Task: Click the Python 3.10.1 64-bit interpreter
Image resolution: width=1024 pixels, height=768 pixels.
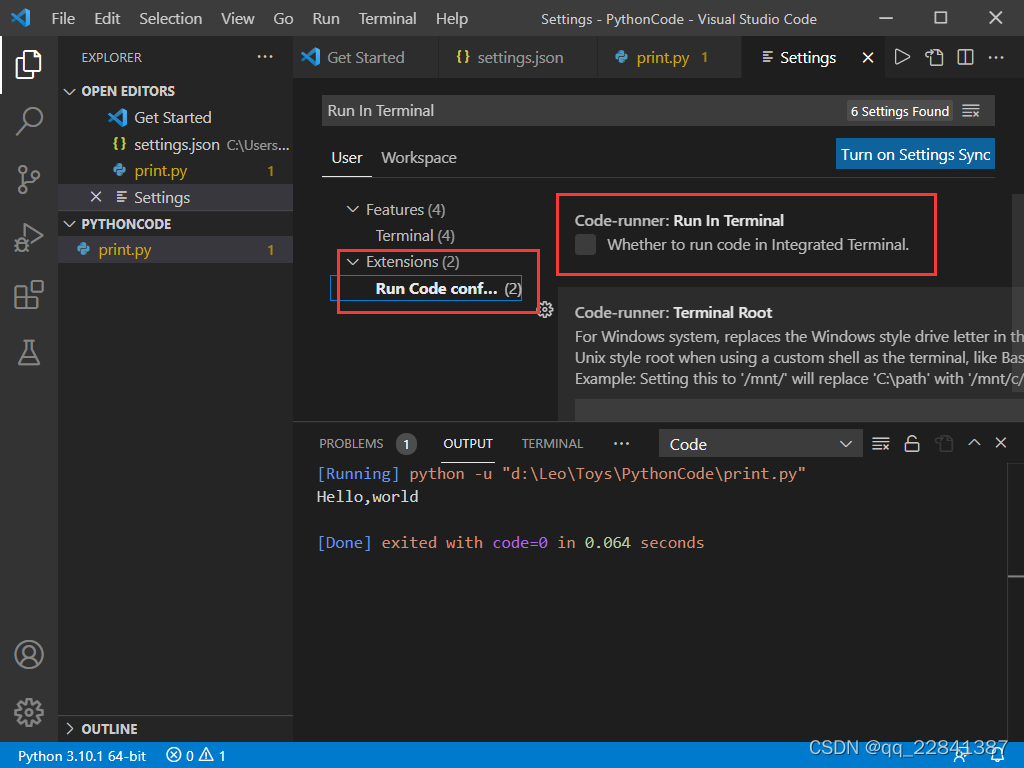Action: point(82,756)
